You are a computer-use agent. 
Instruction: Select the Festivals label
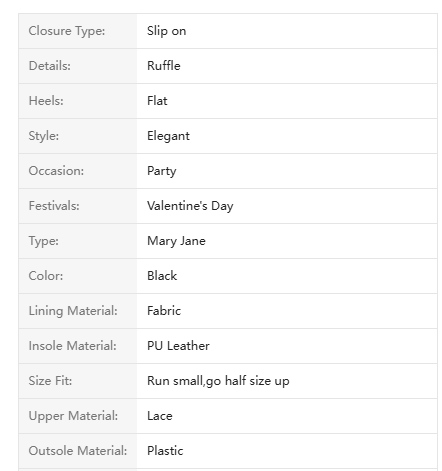54,206
